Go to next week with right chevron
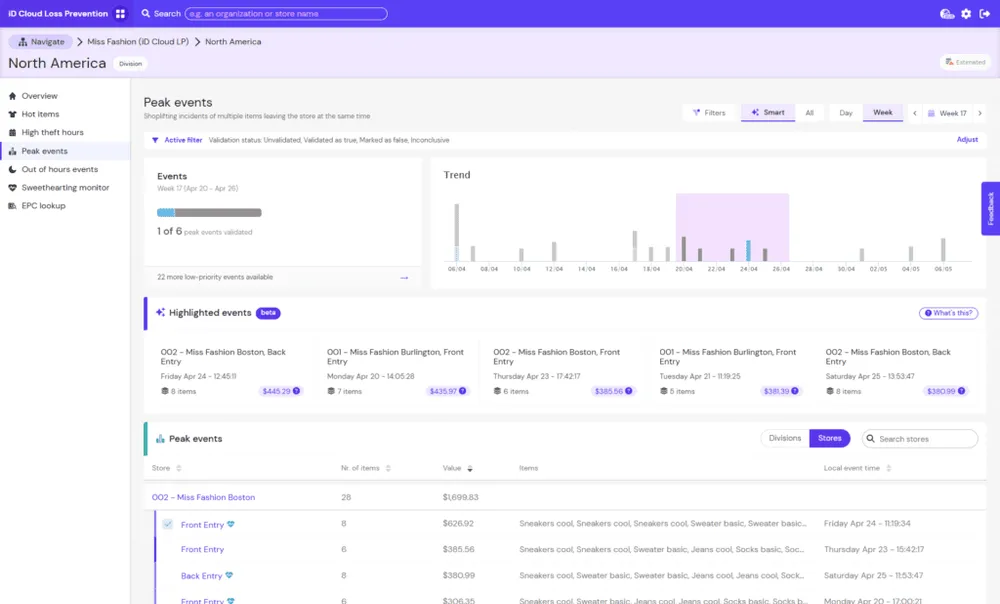1000x604 pixels. pyautogui.click(x=980, y=113)
